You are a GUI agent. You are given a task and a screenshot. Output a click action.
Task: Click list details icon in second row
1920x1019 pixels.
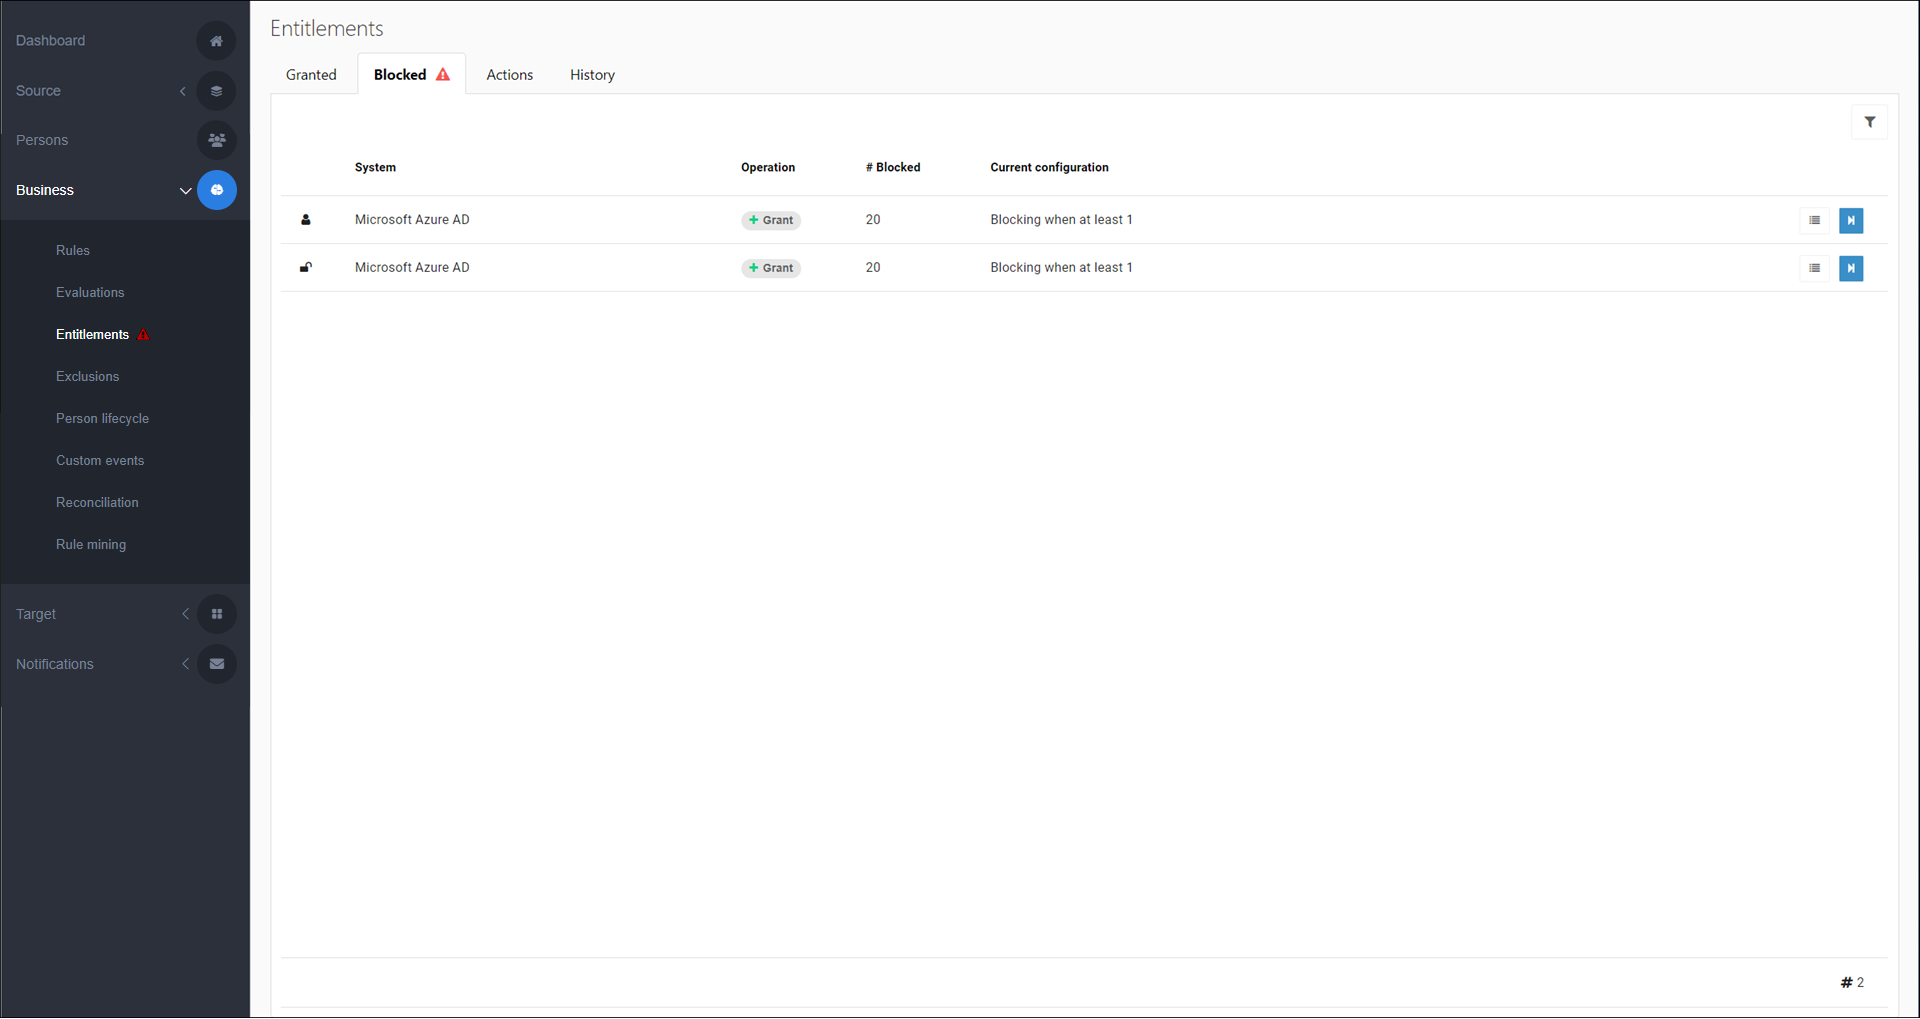click(x=1814, y=268)
